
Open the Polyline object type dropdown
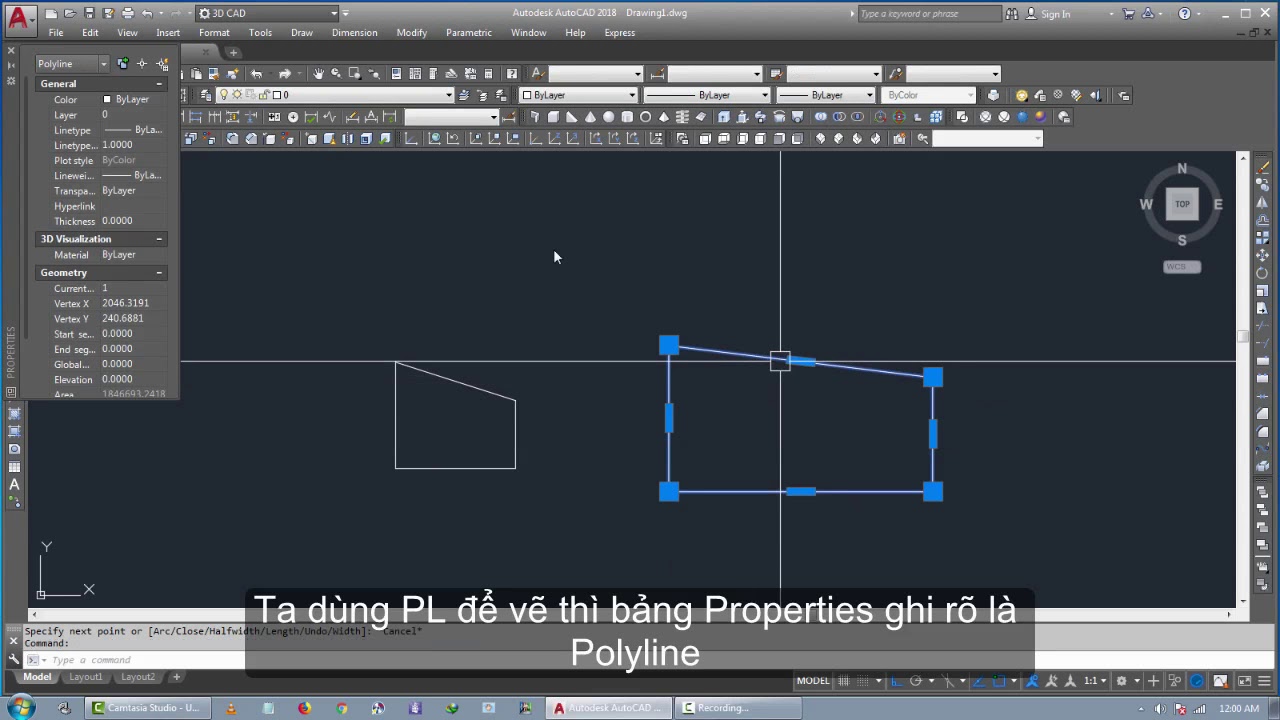point(72,63)
